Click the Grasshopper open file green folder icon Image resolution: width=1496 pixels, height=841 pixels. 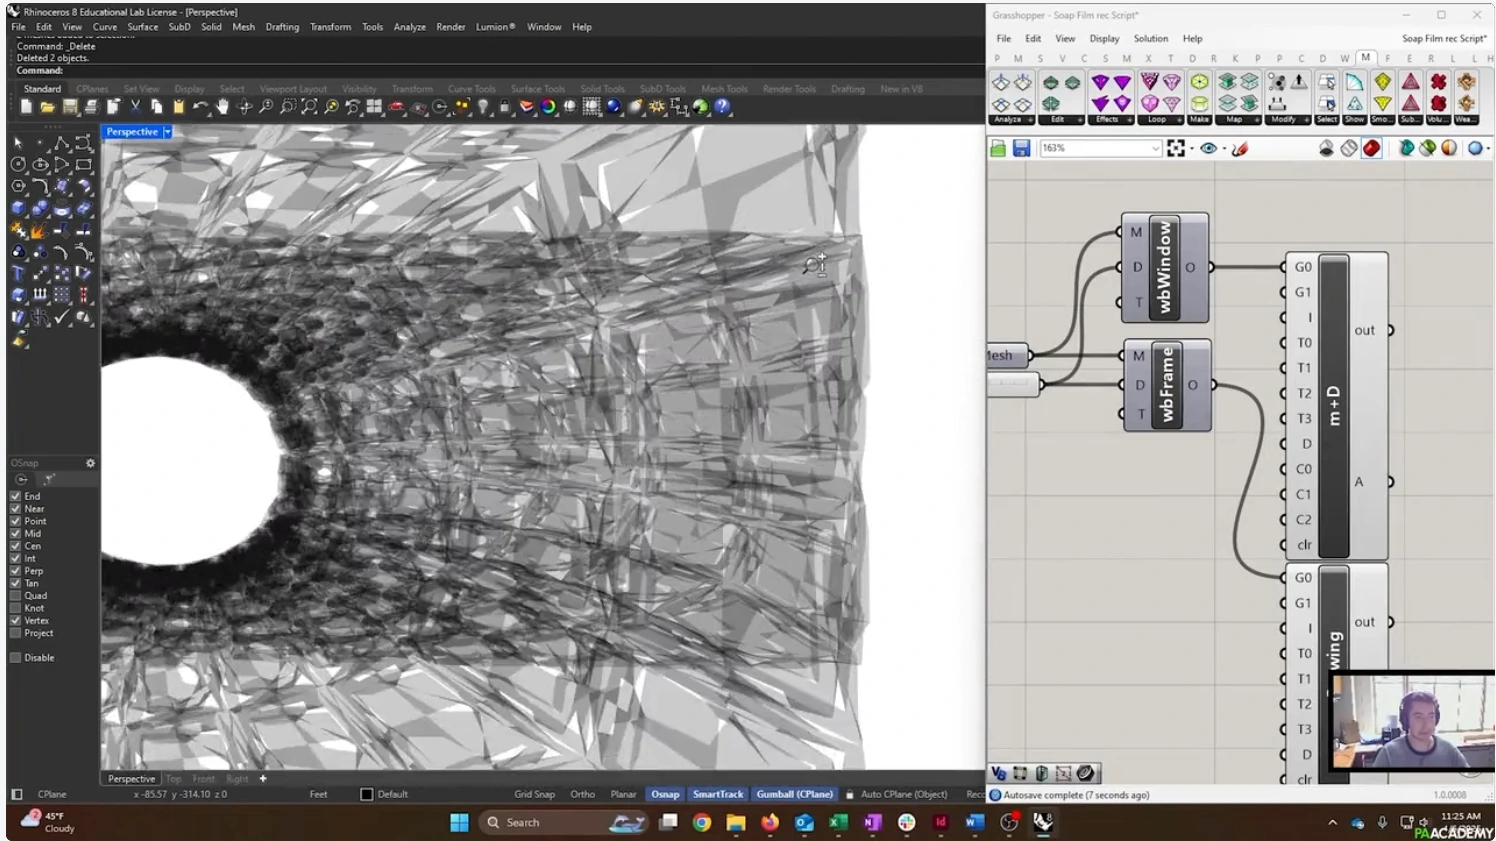tap(998, 148)
